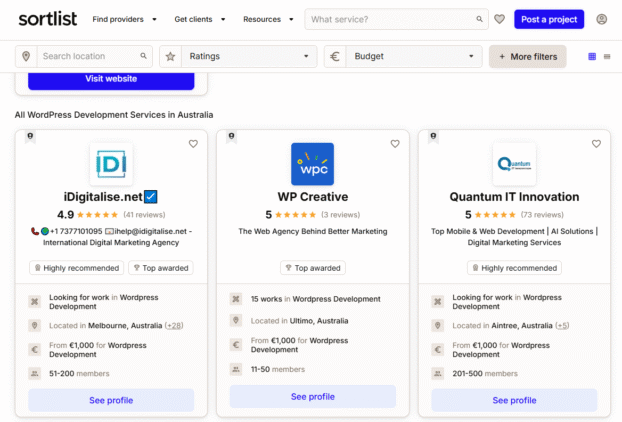Click 11-50 members text
Image resolution: width=622 pixels, height=422 pixels.
pos(278,369)
